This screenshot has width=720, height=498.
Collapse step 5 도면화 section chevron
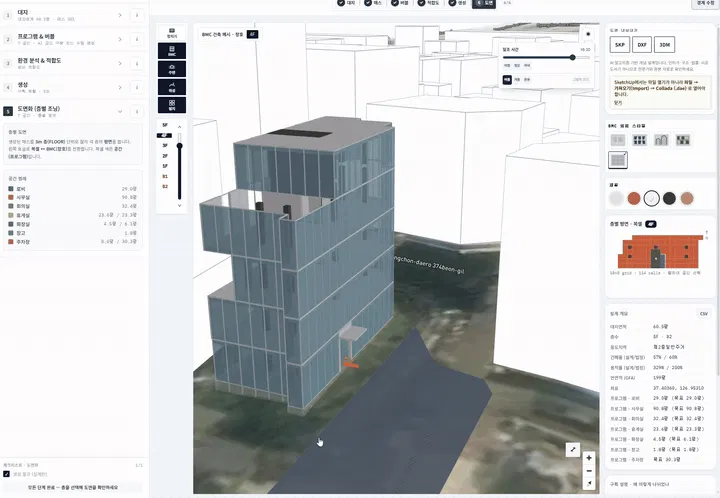point(120,111)
